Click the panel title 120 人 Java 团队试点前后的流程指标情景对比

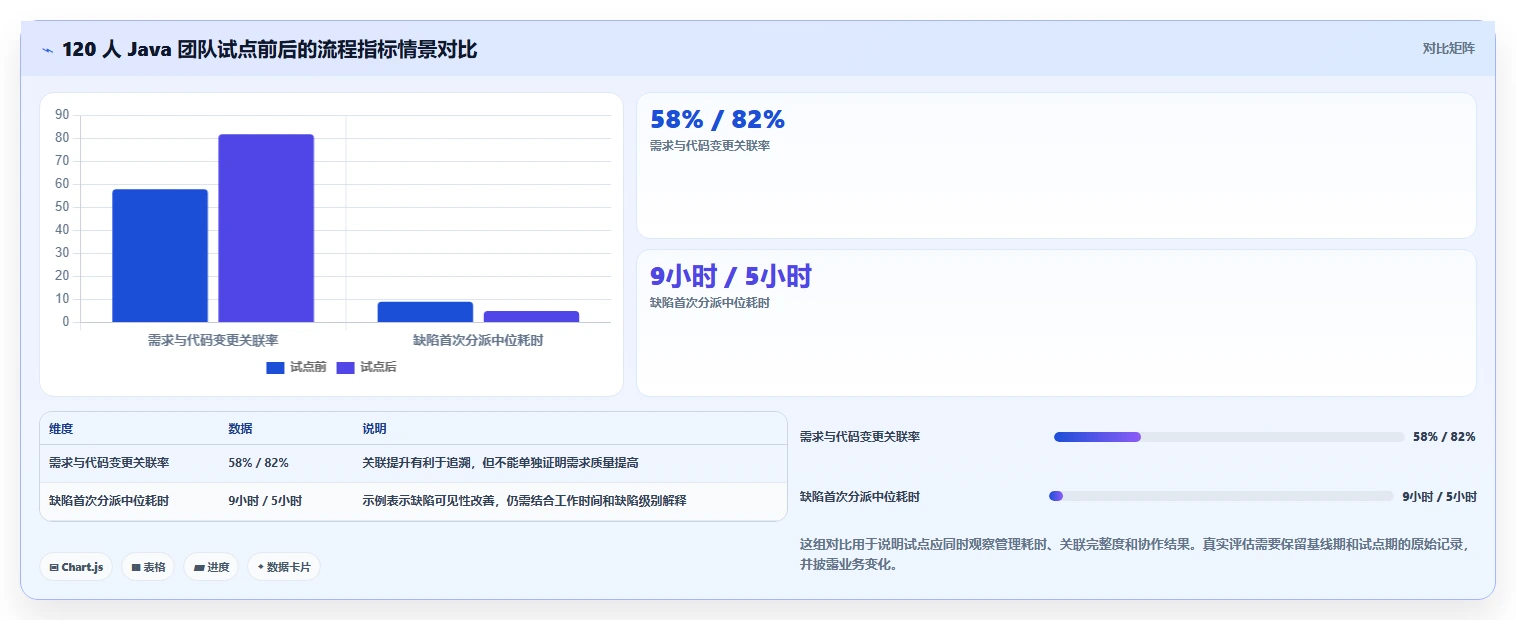pos(270,49)
